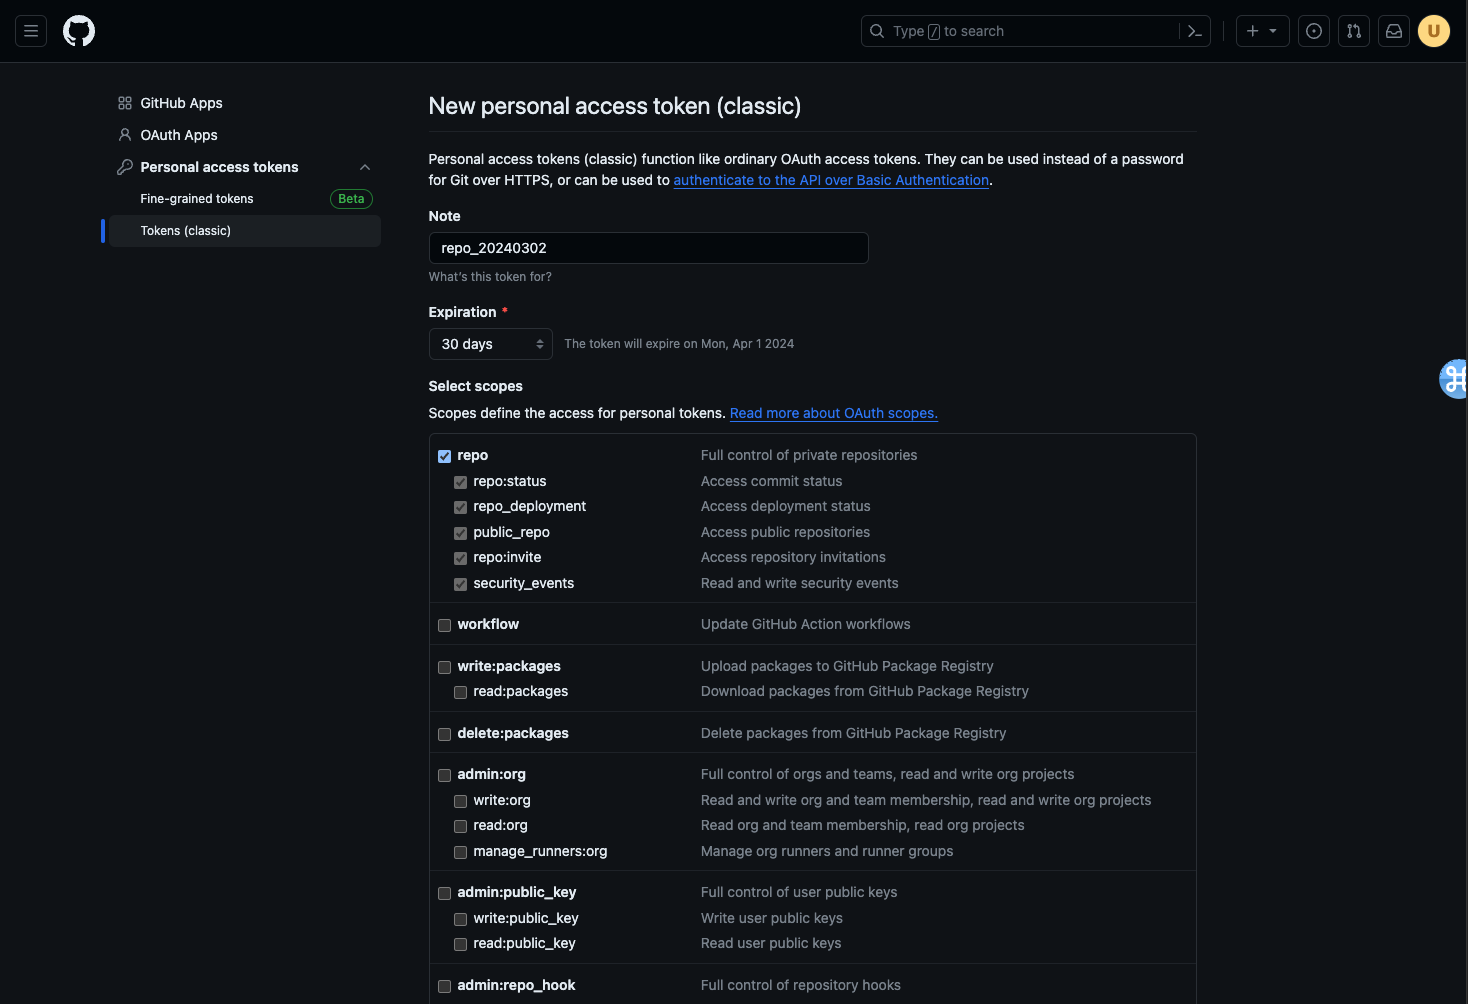
Task: Open the user avatar menu
Action: [1434, 31]
